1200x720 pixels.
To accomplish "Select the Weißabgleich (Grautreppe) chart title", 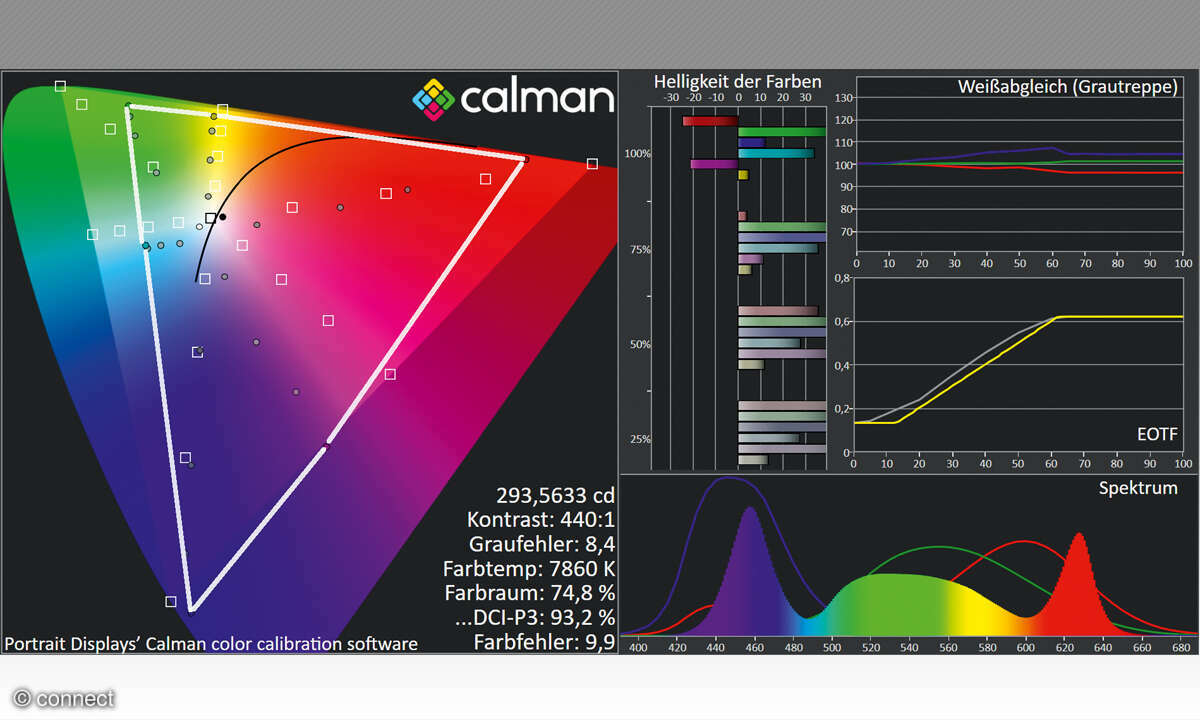I will (x=1067, y=87).
